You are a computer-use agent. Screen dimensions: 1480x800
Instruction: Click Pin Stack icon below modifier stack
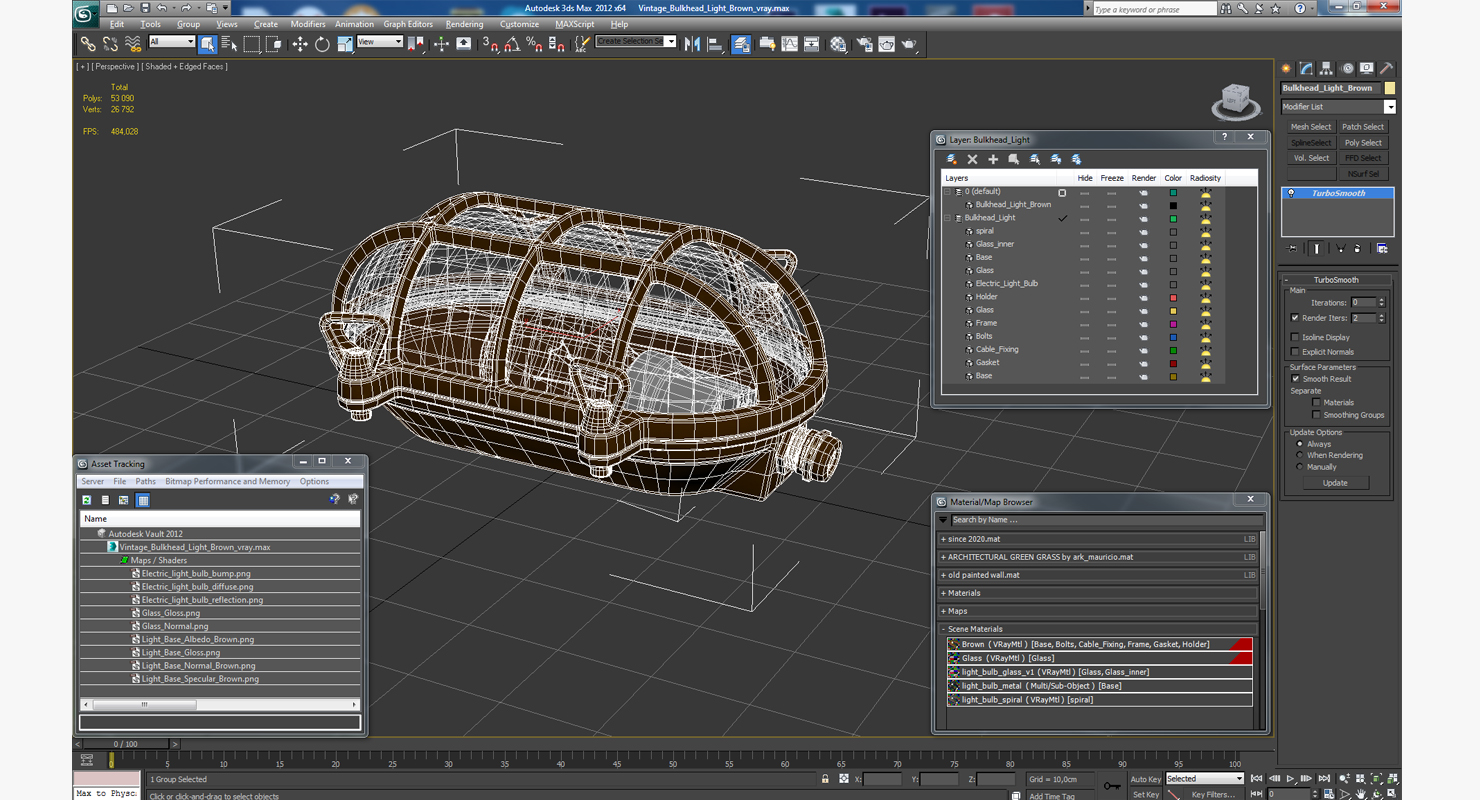[1292, 248]
